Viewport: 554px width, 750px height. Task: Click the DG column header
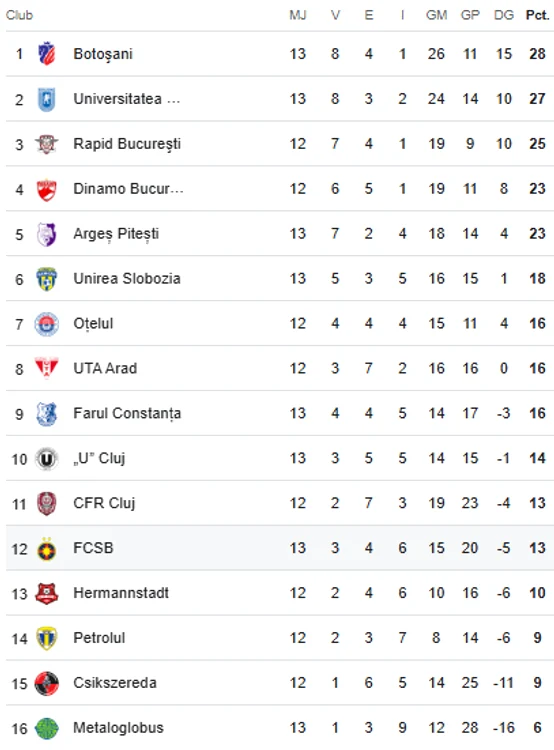[x=503, y=15]
